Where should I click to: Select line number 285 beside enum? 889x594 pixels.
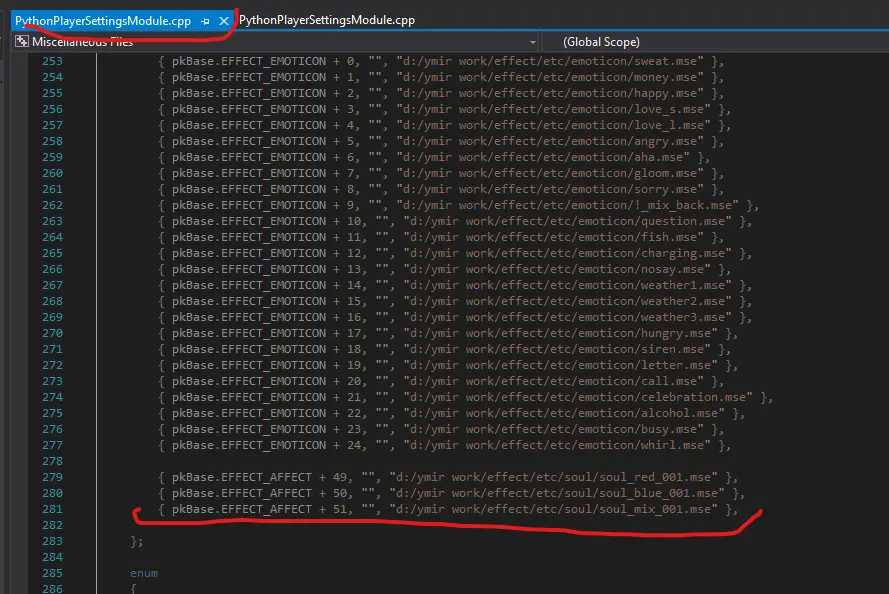[49, 573]
